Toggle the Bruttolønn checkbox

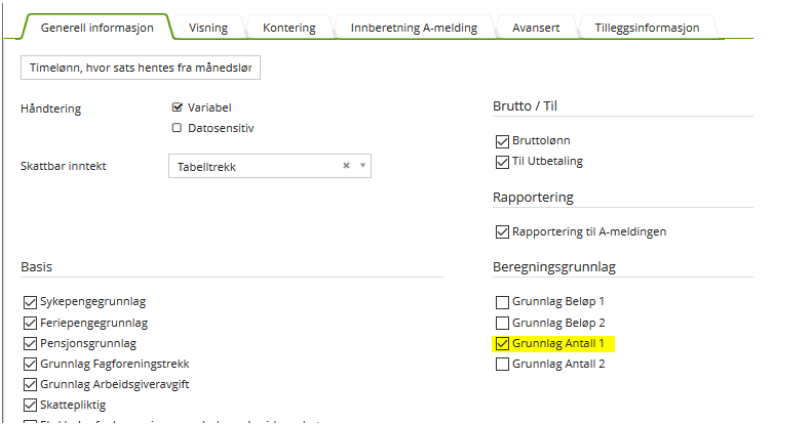(502, 141)
